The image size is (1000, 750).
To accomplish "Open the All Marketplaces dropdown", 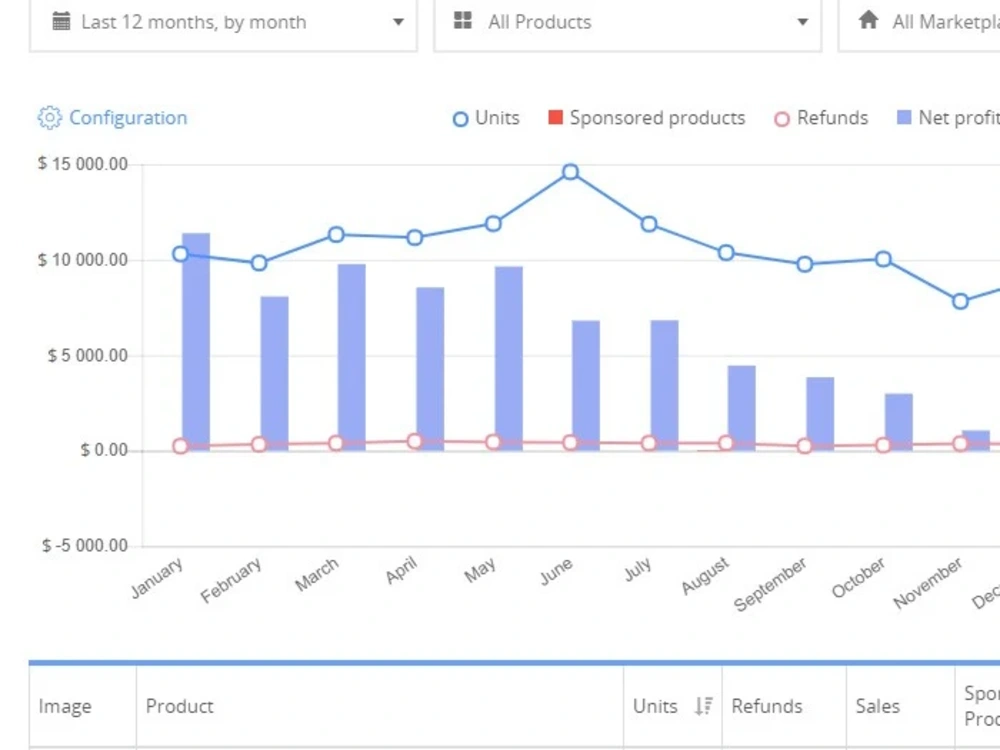I will point(920,23).
